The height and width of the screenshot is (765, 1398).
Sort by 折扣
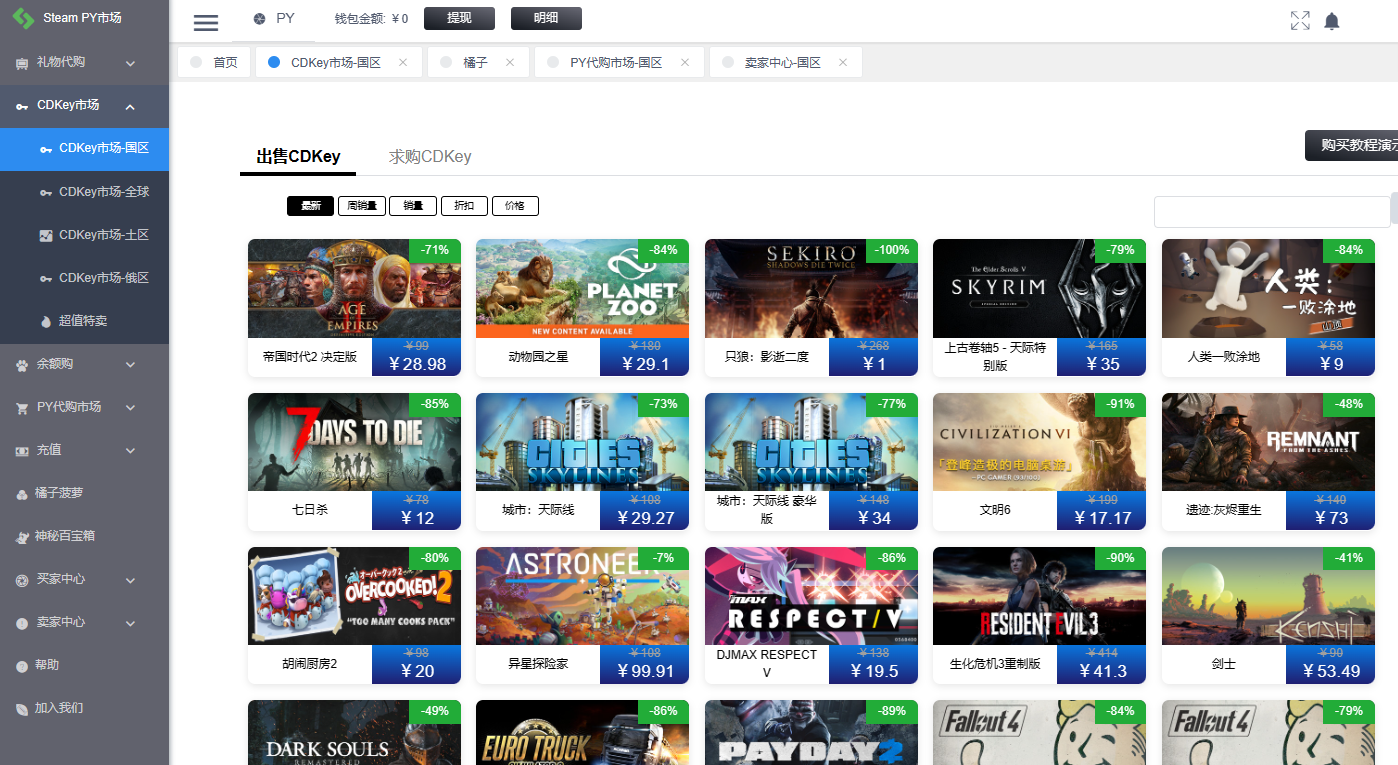click(x=464, y=206)
